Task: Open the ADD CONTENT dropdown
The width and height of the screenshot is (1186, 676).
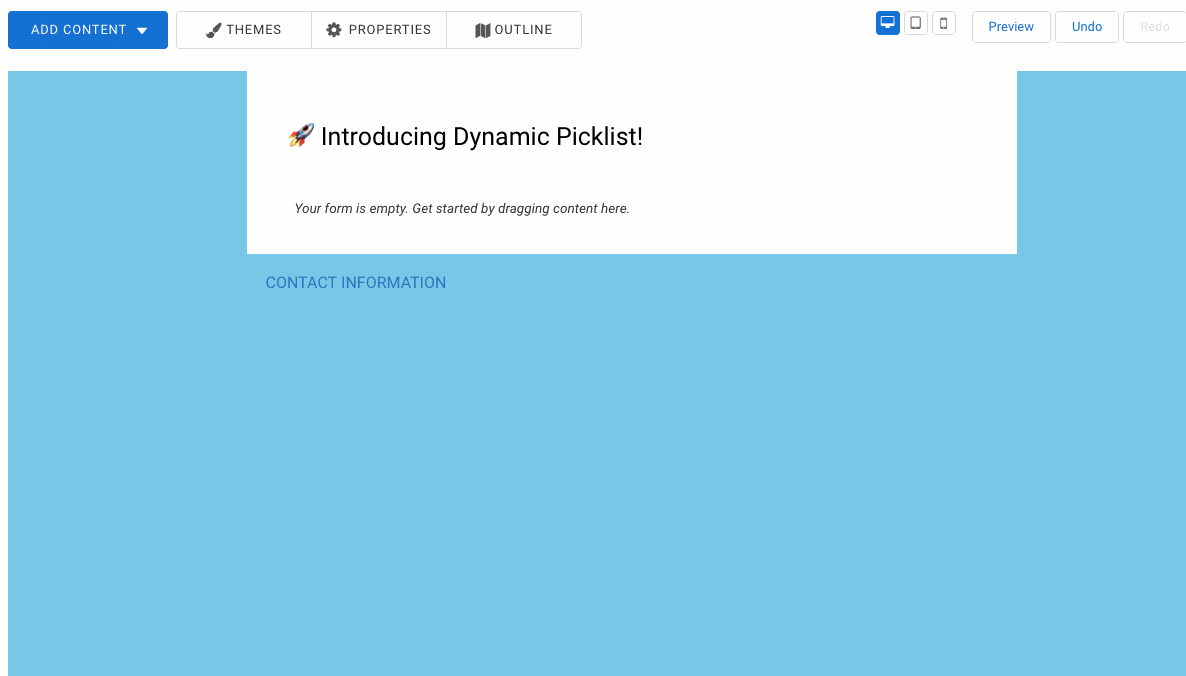Action: (x=87, y=29)
